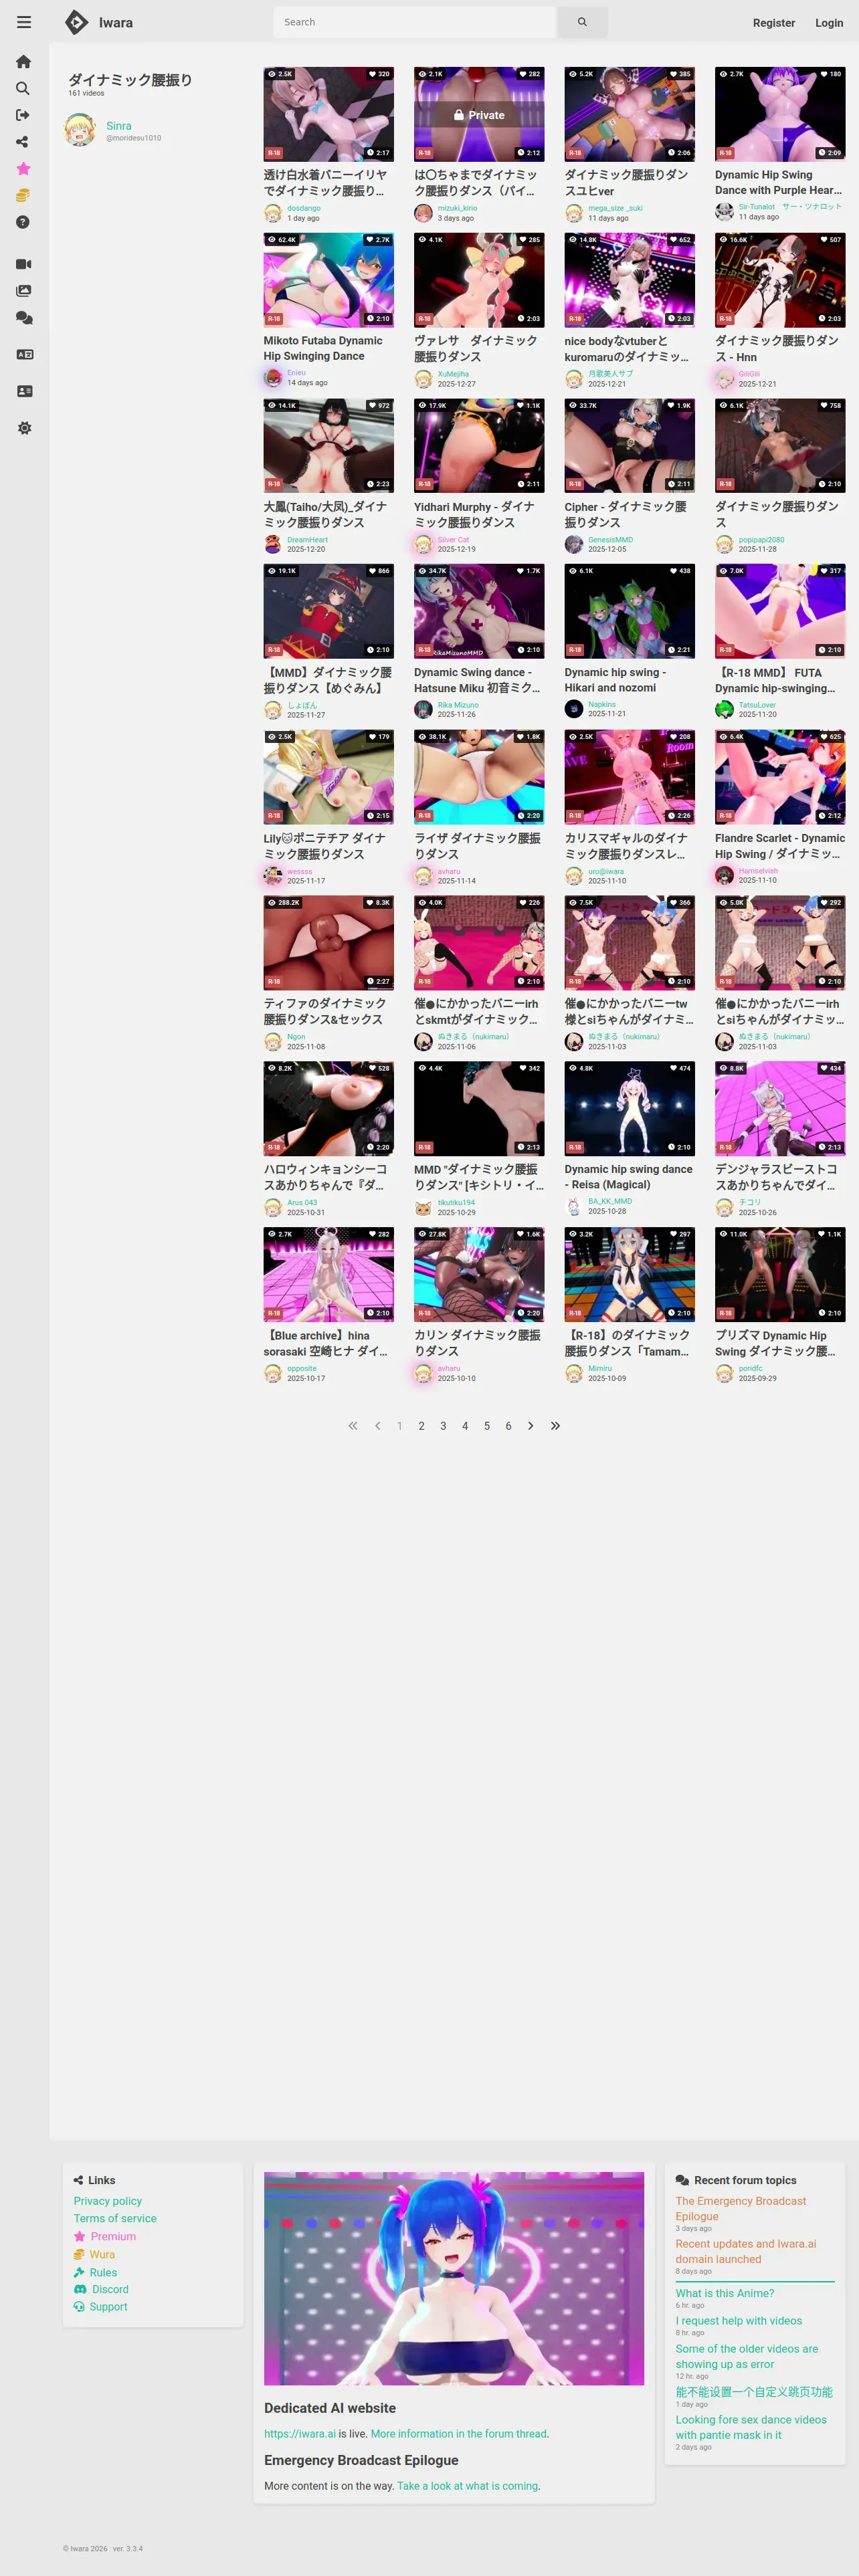Open 'More information in the forum thread'

pyautogui.click(x=459, y=2434)
